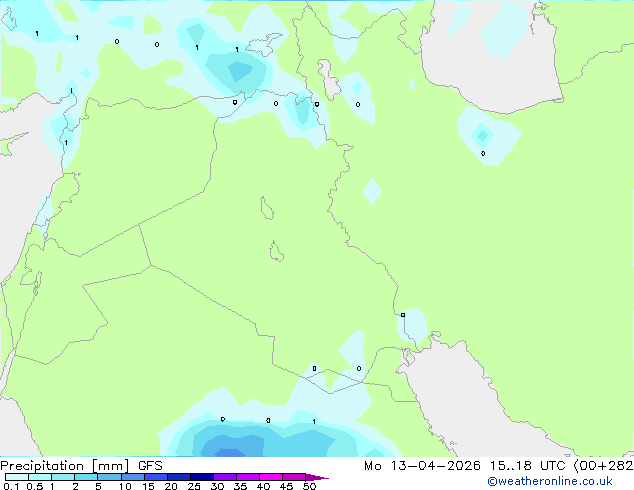This screenshot has height=490, width=634.
Task: Pick the 35–40 mm legend swatch
Action: (248, 477)
